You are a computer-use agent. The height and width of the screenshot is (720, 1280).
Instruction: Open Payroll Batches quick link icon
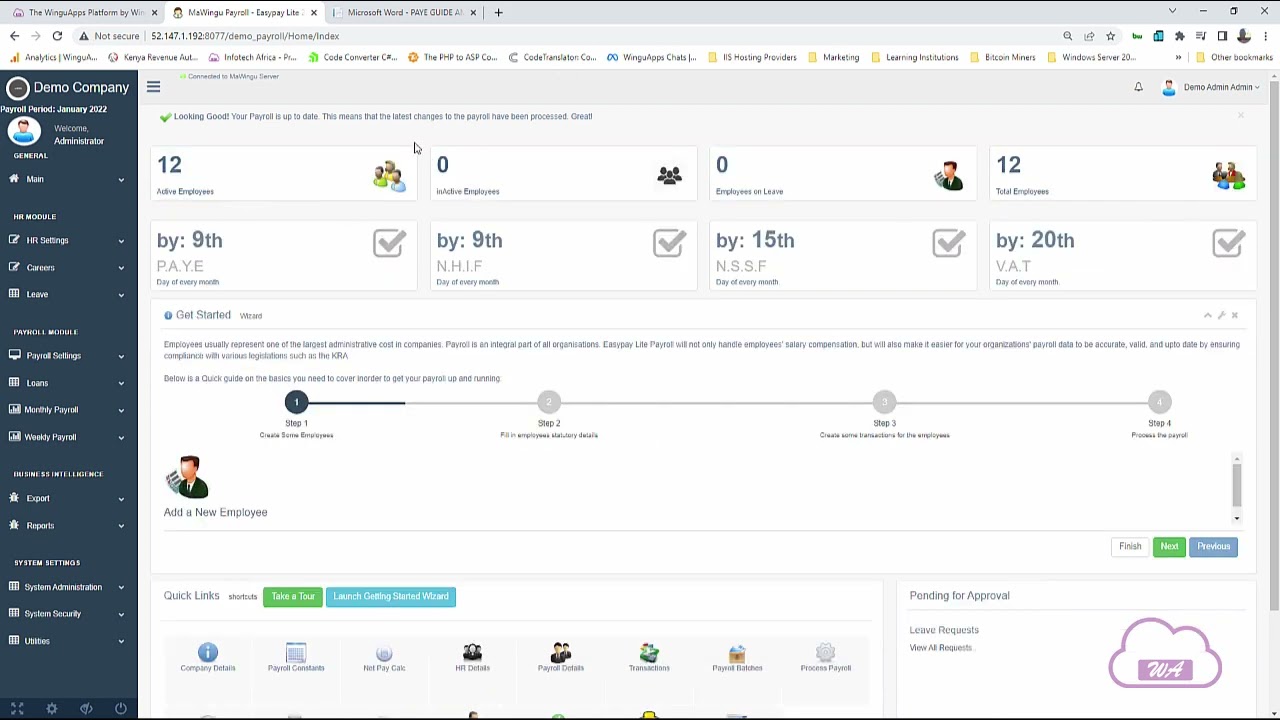pyautogui.click(x=737, y=653)
